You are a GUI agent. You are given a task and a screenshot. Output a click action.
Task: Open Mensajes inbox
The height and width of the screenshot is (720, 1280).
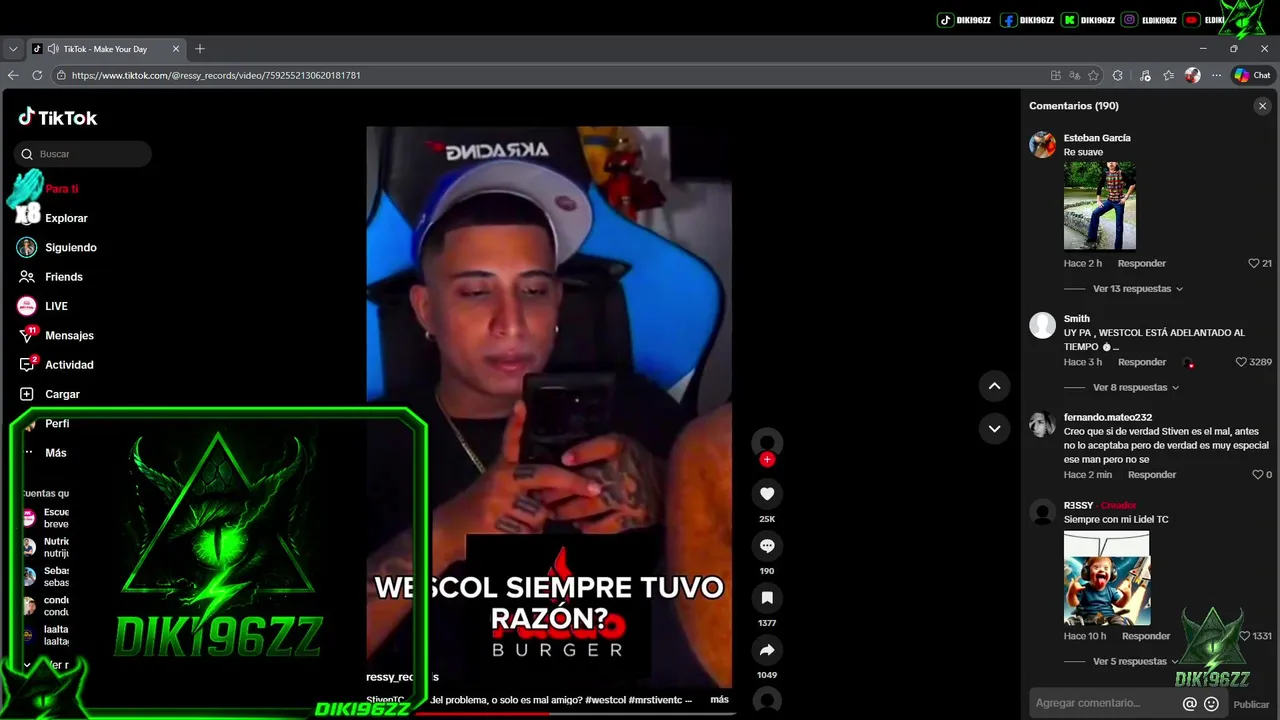[x=69, y=336]
